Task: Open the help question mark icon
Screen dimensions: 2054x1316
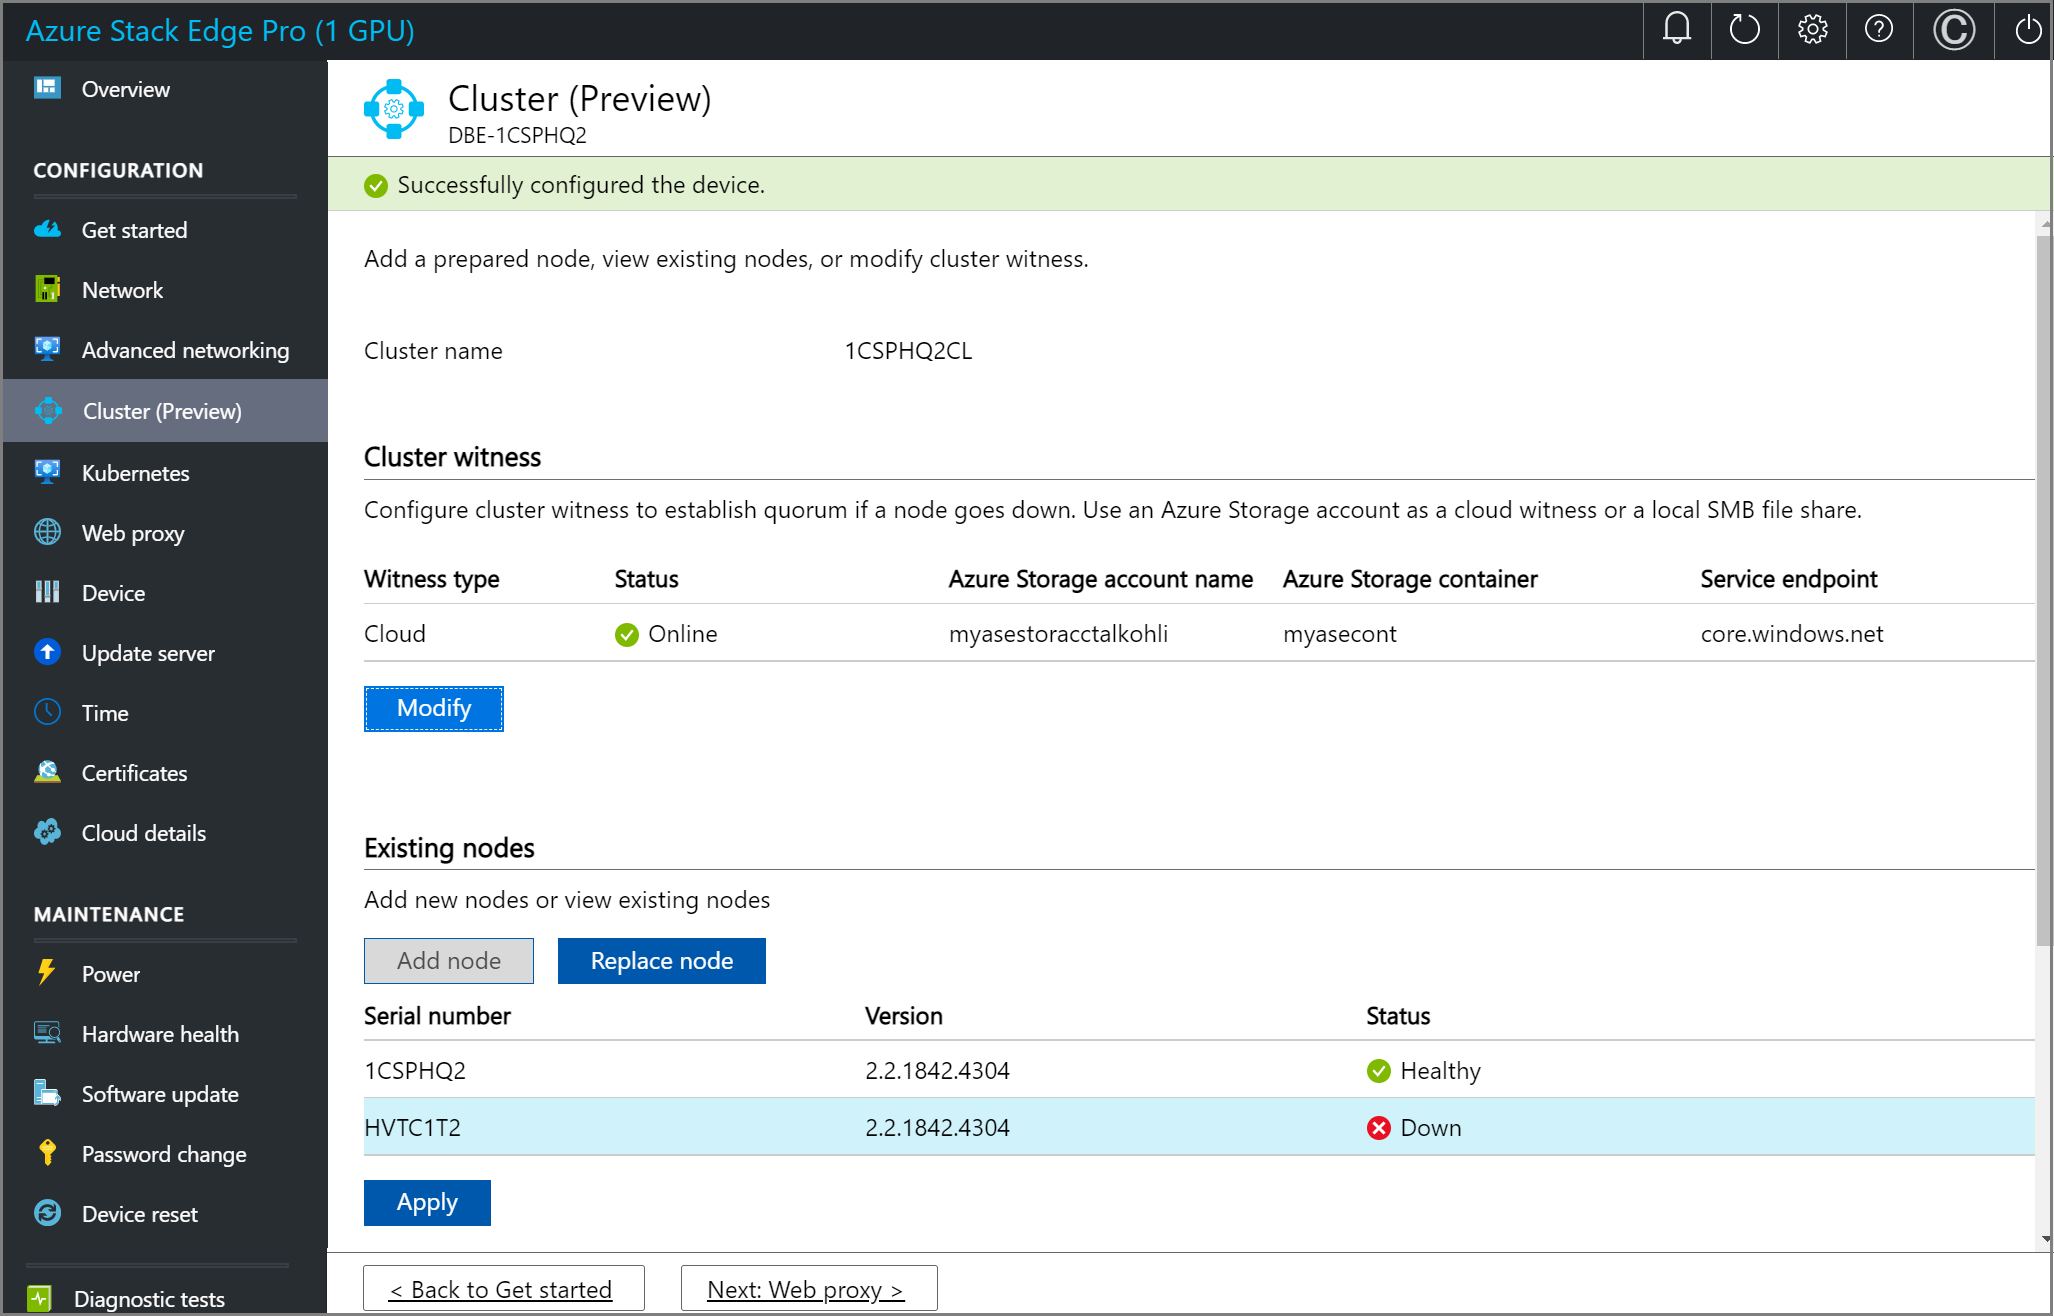Action: click(1879, 30)
